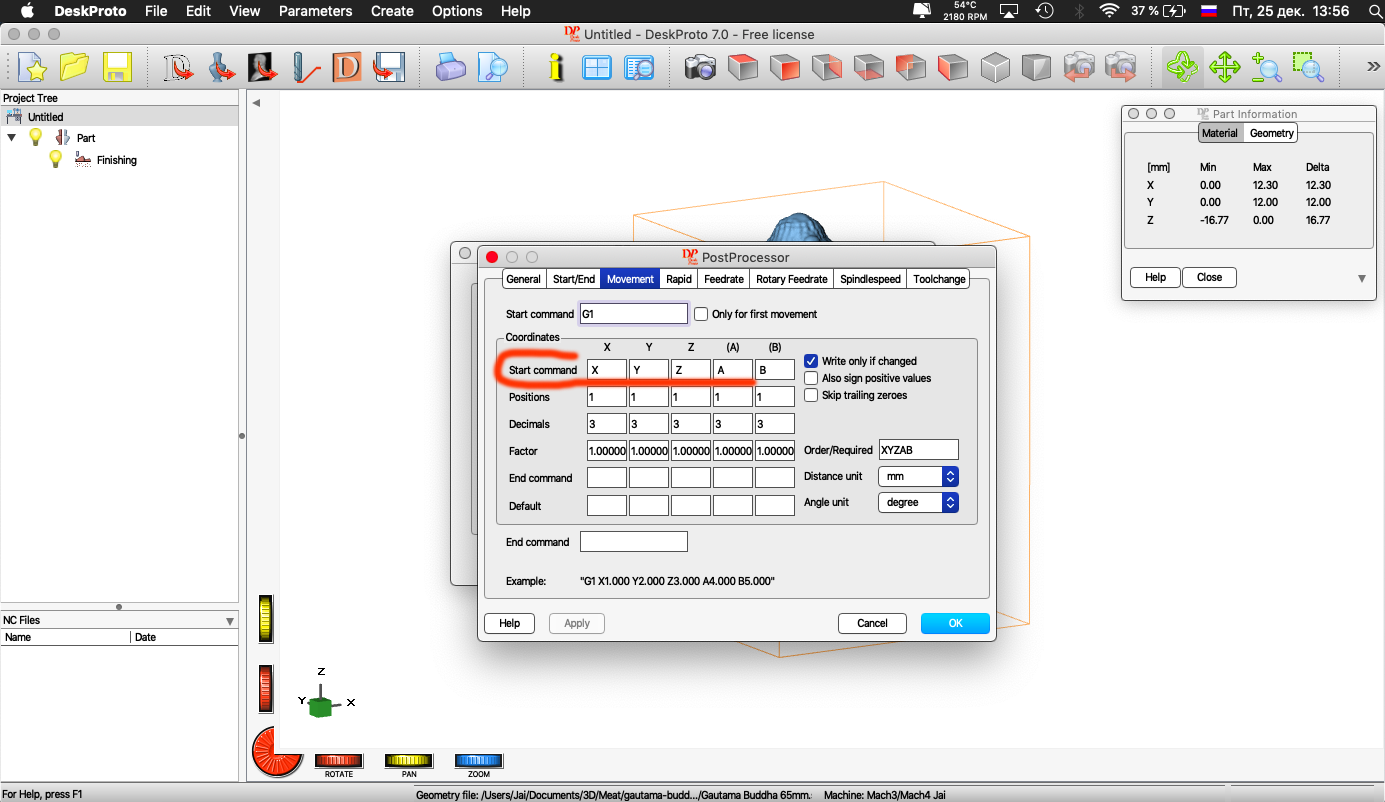This screenshot has height=802, width=1385.
Task: Enable 'Skip trailing zeroes' checkbox
Action: pyautogui.click(x=811, y=395)
